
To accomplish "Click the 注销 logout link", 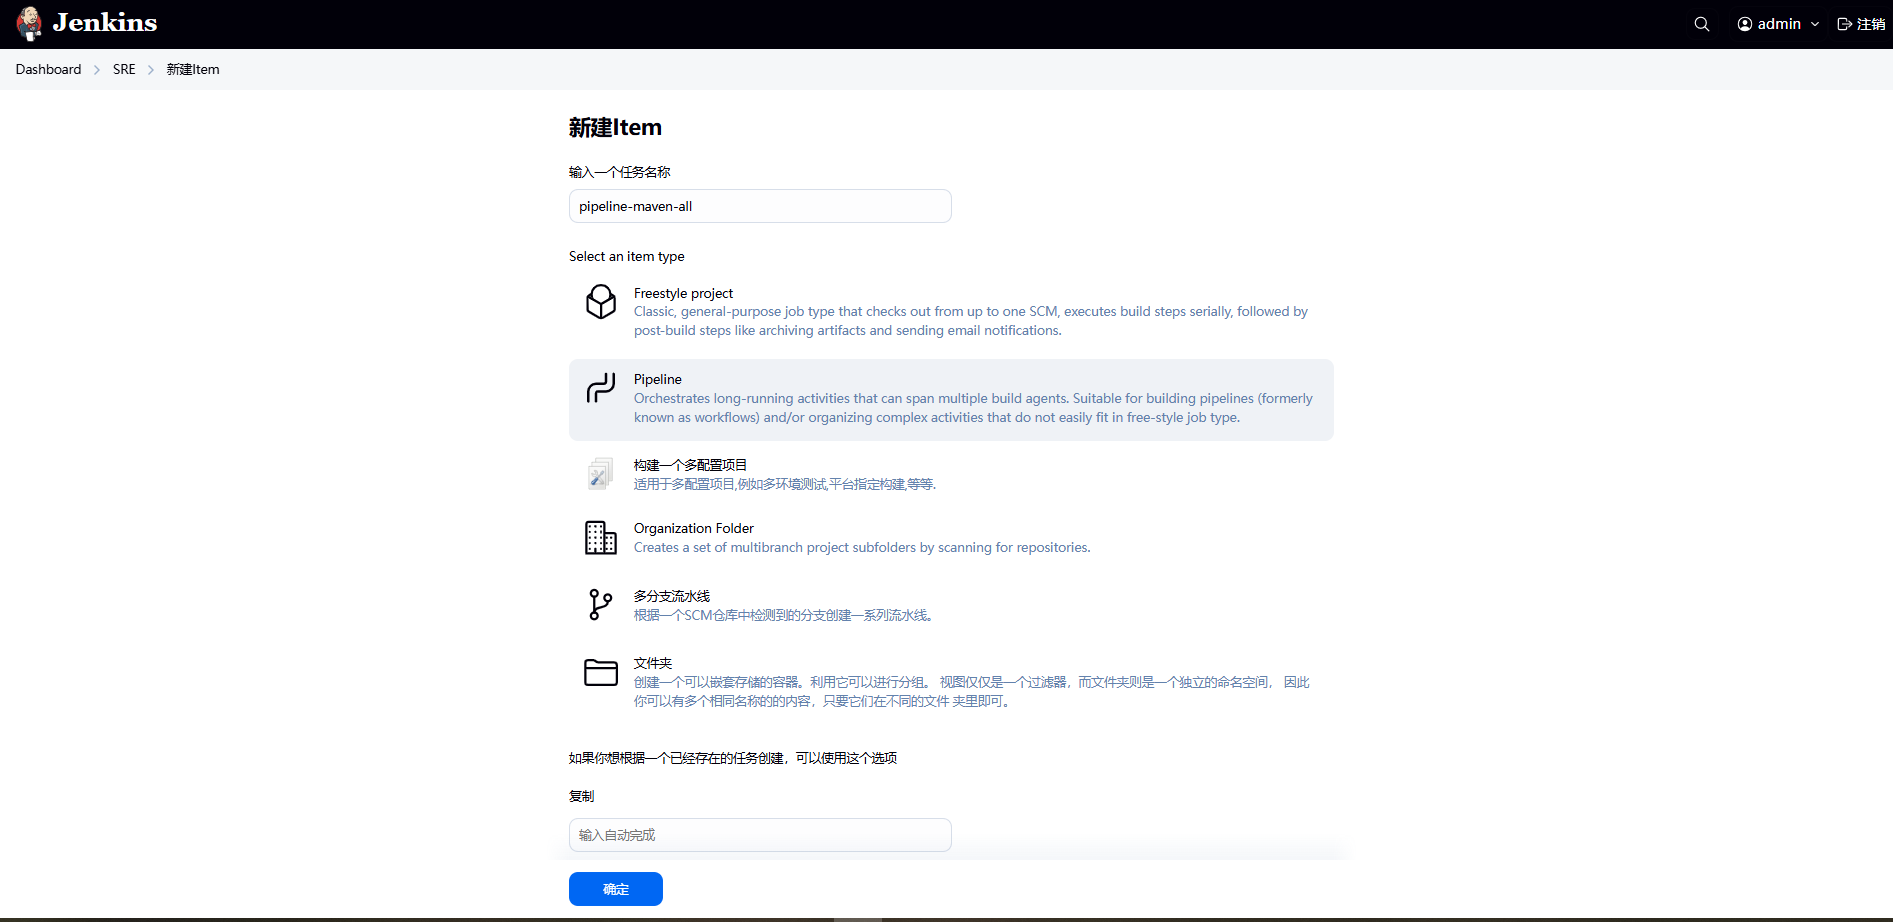I will coord(1861,24).
